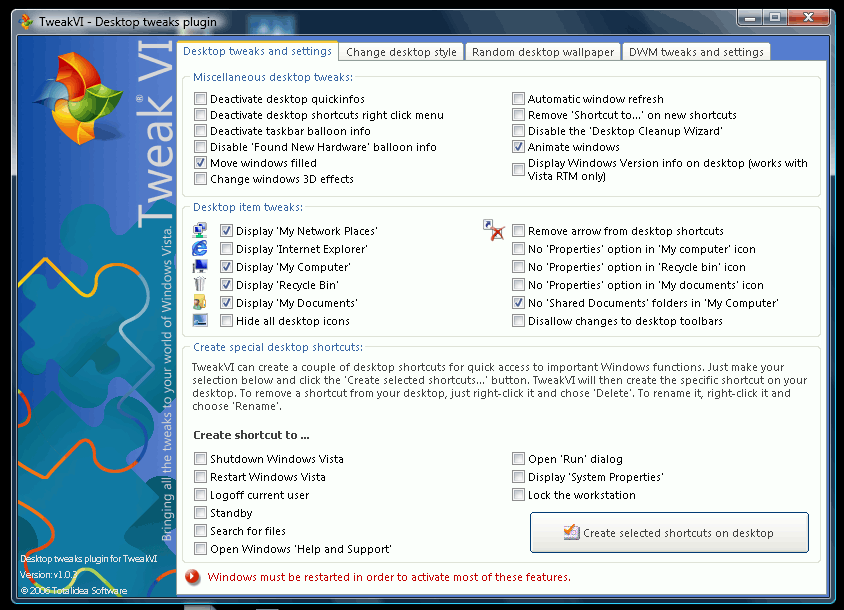Click the TweakVI title bar app icon
The image size is (844, 610).
point(26,22)
